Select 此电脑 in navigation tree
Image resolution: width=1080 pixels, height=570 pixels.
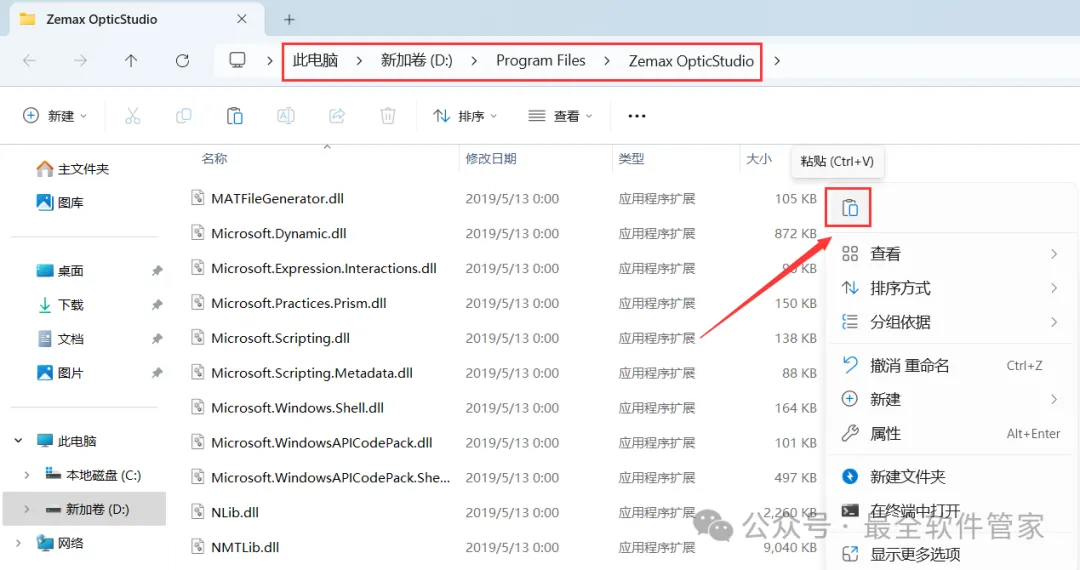(66, 441)
